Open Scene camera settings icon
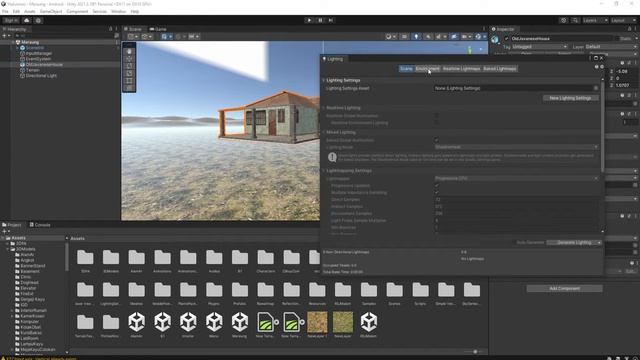The image size is (640, 360). (x=465, y=36)
